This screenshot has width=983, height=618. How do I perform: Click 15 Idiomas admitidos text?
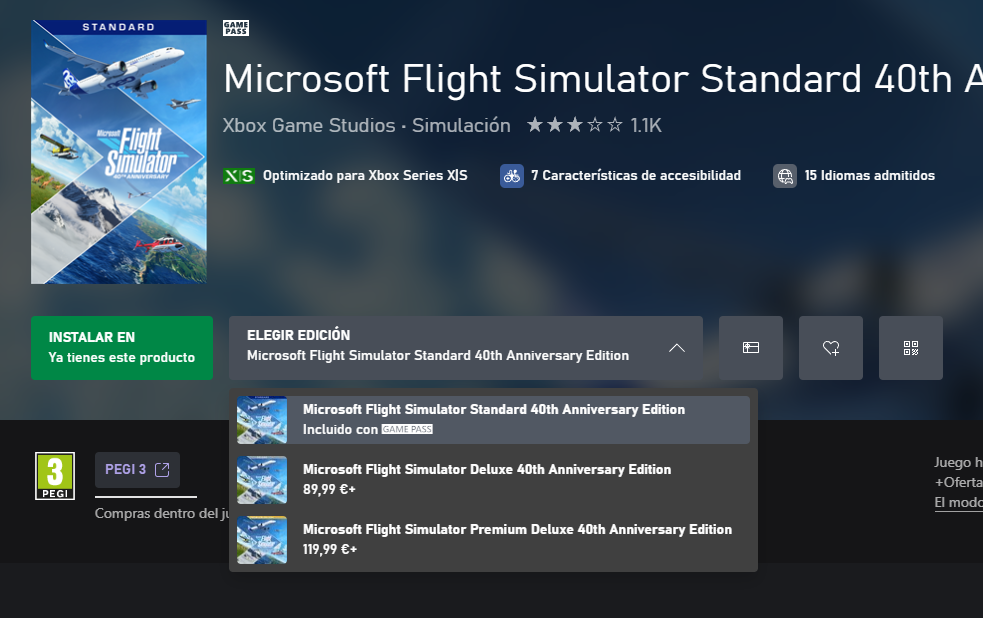(870, 175)
